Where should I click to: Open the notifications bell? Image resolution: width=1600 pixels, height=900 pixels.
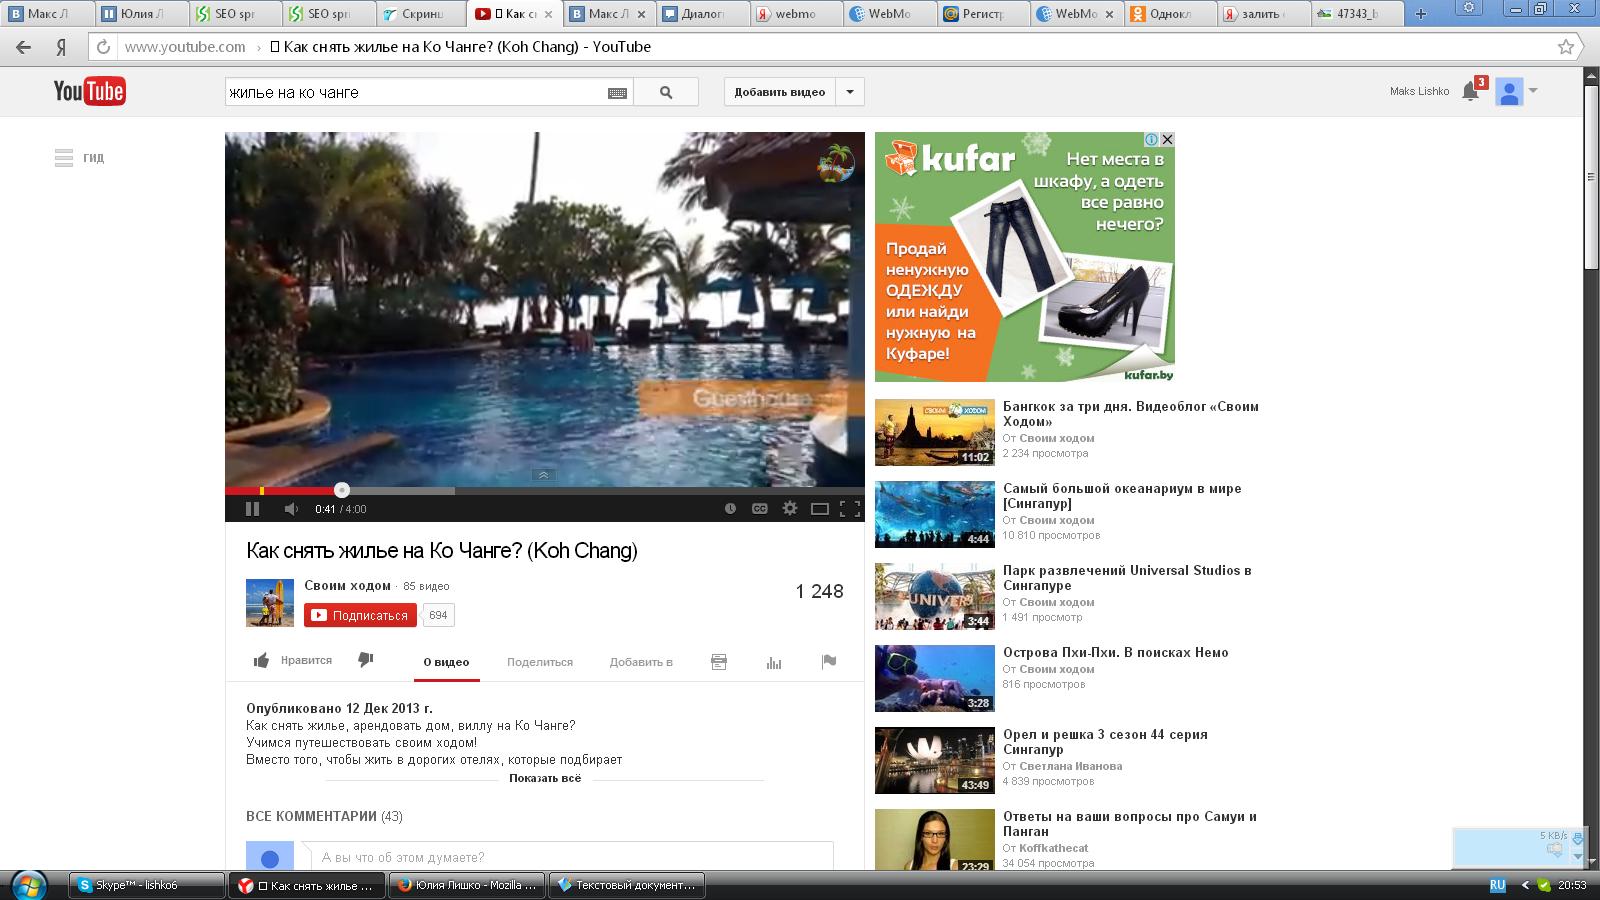pos(1470,91)
